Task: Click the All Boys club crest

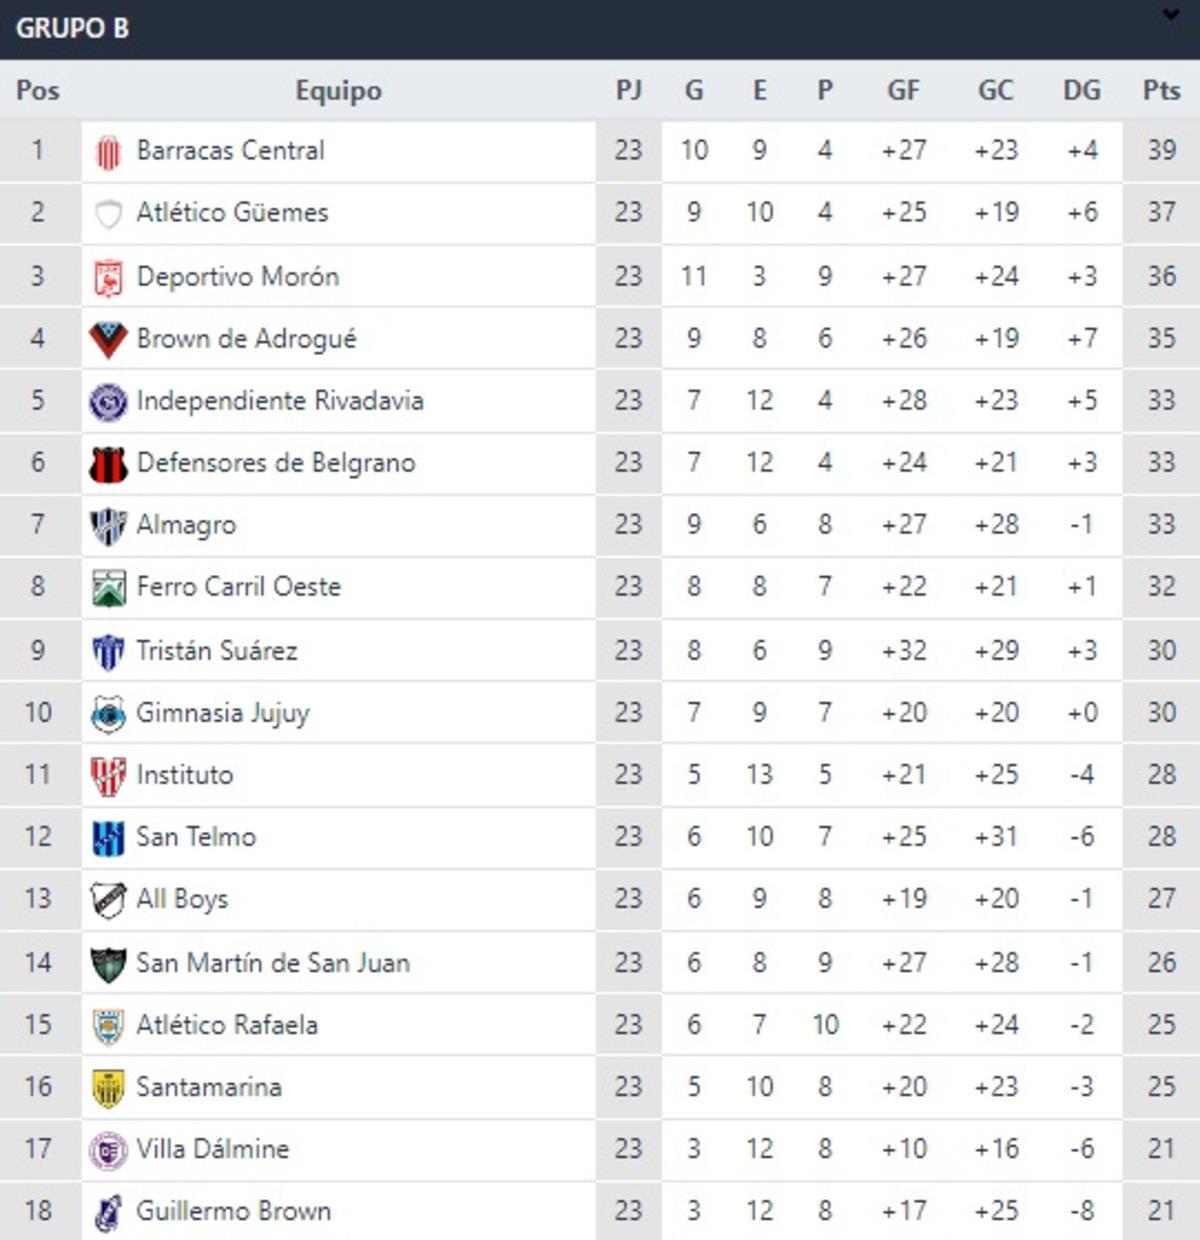Action: coord(110,898)
